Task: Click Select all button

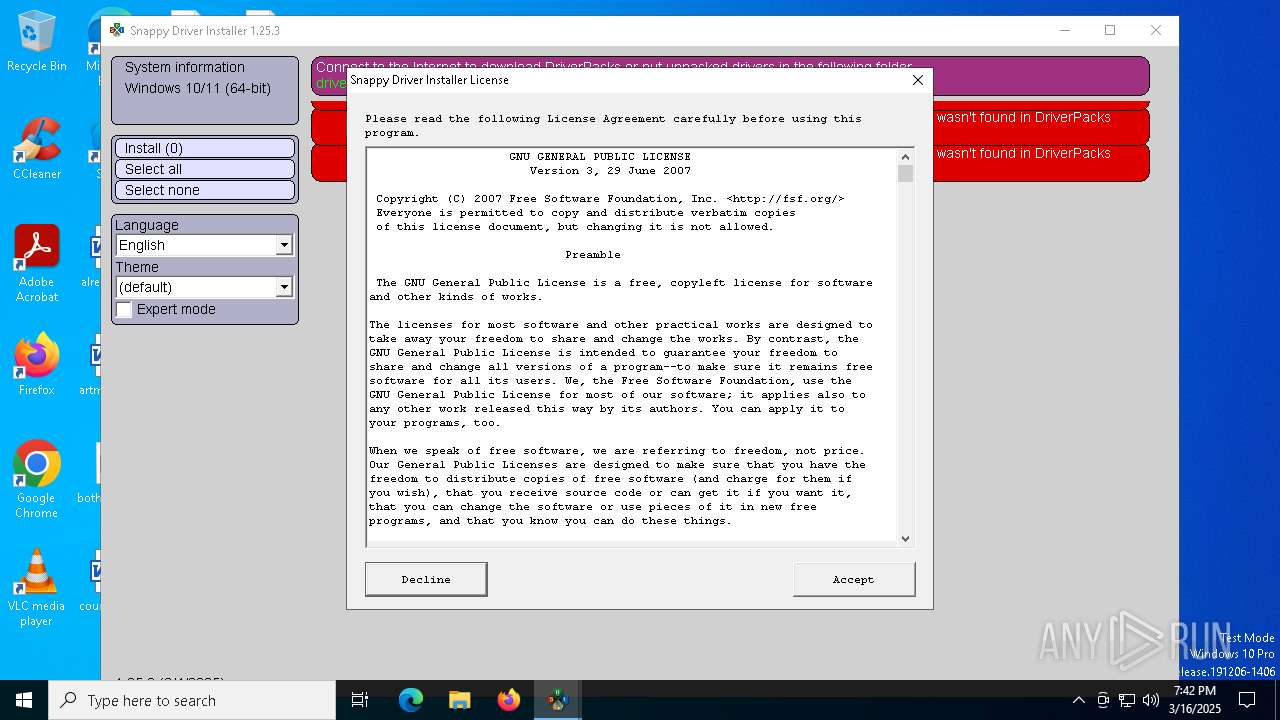Action: pyautogui.click(x=205, y=169)
